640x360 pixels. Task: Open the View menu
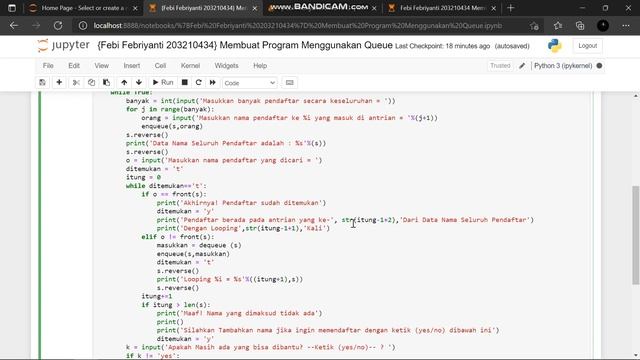point(102,65)
